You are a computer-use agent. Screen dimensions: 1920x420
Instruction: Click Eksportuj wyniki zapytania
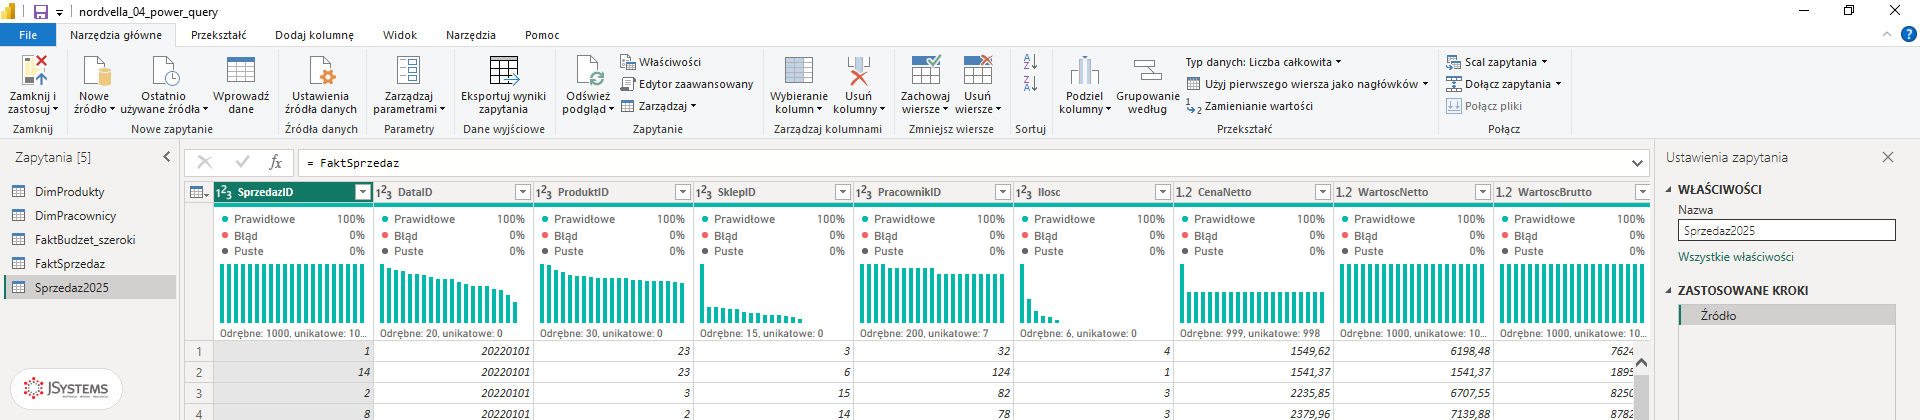click(x=503, y=85)
